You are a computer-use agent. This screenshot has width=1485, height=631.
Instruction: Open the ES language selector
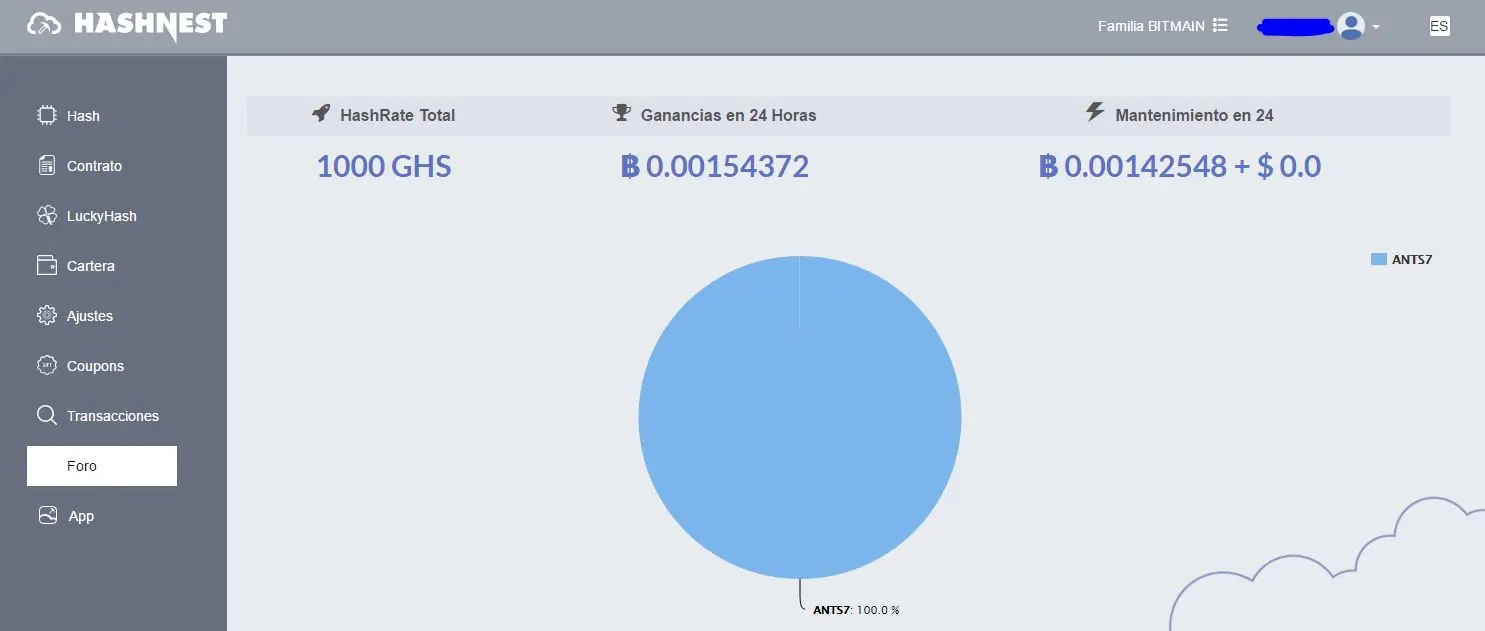pos(1439,26)
